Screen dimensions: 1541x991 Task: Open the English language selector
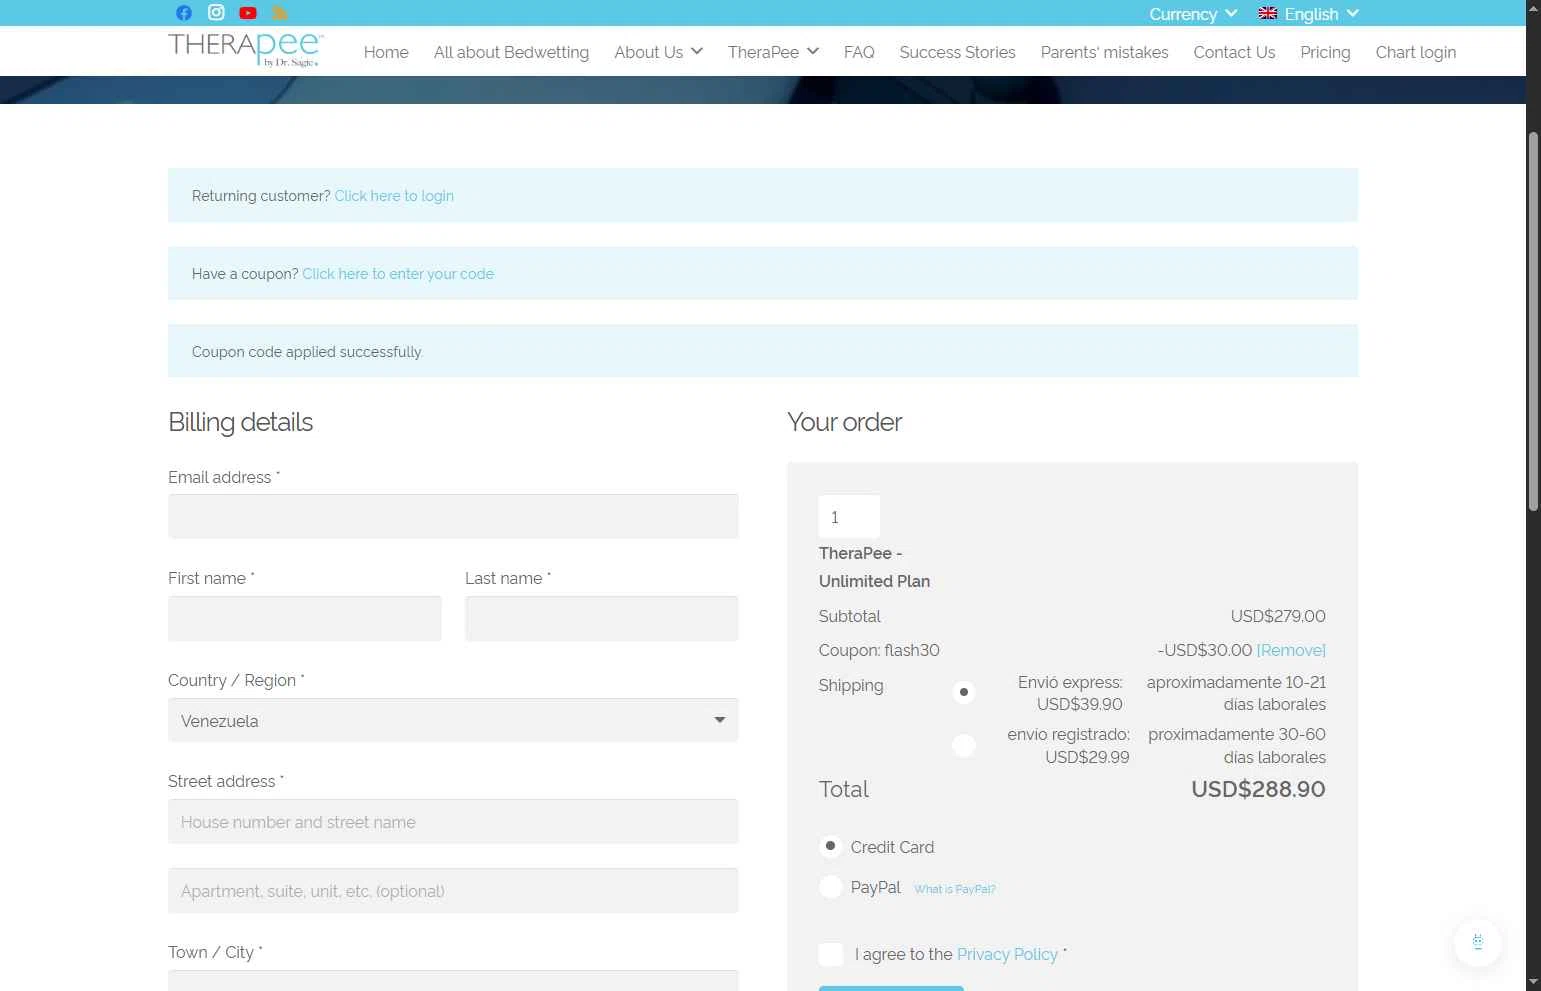pos(1309,14)
